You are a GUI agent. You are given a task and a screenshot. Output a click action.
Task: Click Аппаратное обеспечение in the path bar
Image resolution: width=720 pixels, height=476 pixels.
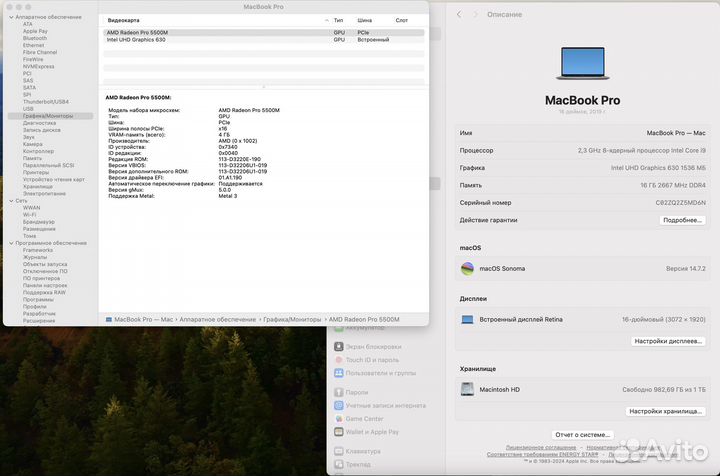point(218,319)
